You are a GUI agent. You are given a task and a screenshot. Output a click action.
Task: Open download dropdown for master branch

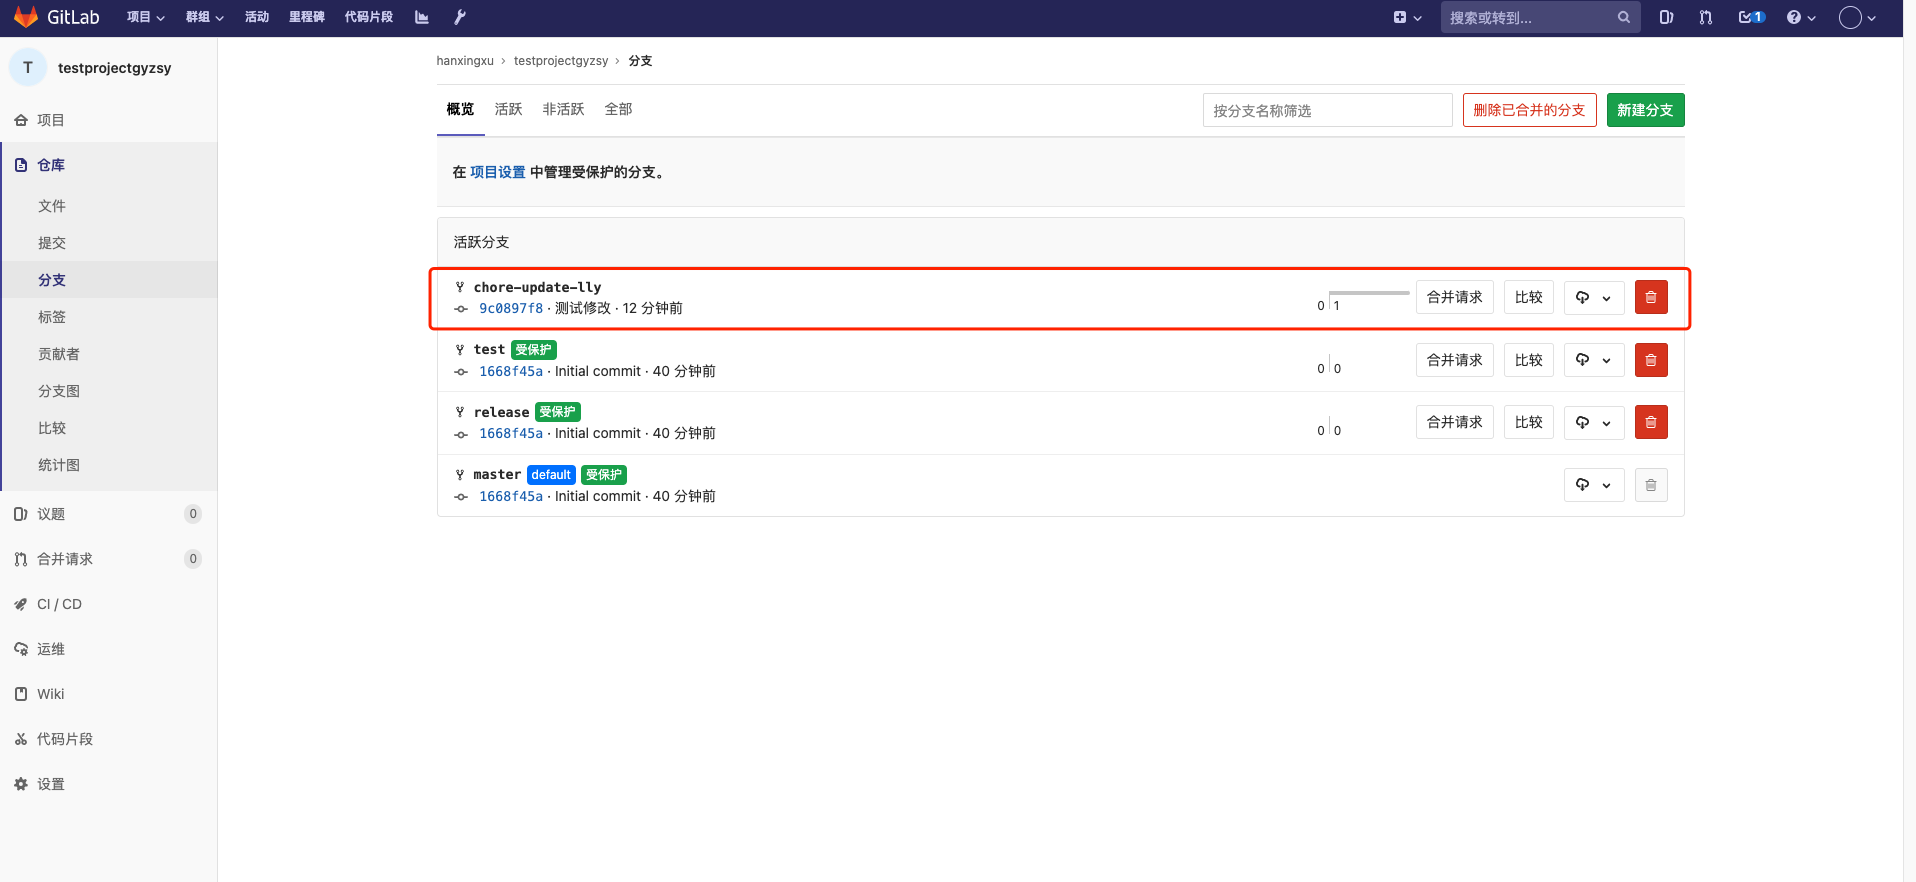tap(1594, 485)
